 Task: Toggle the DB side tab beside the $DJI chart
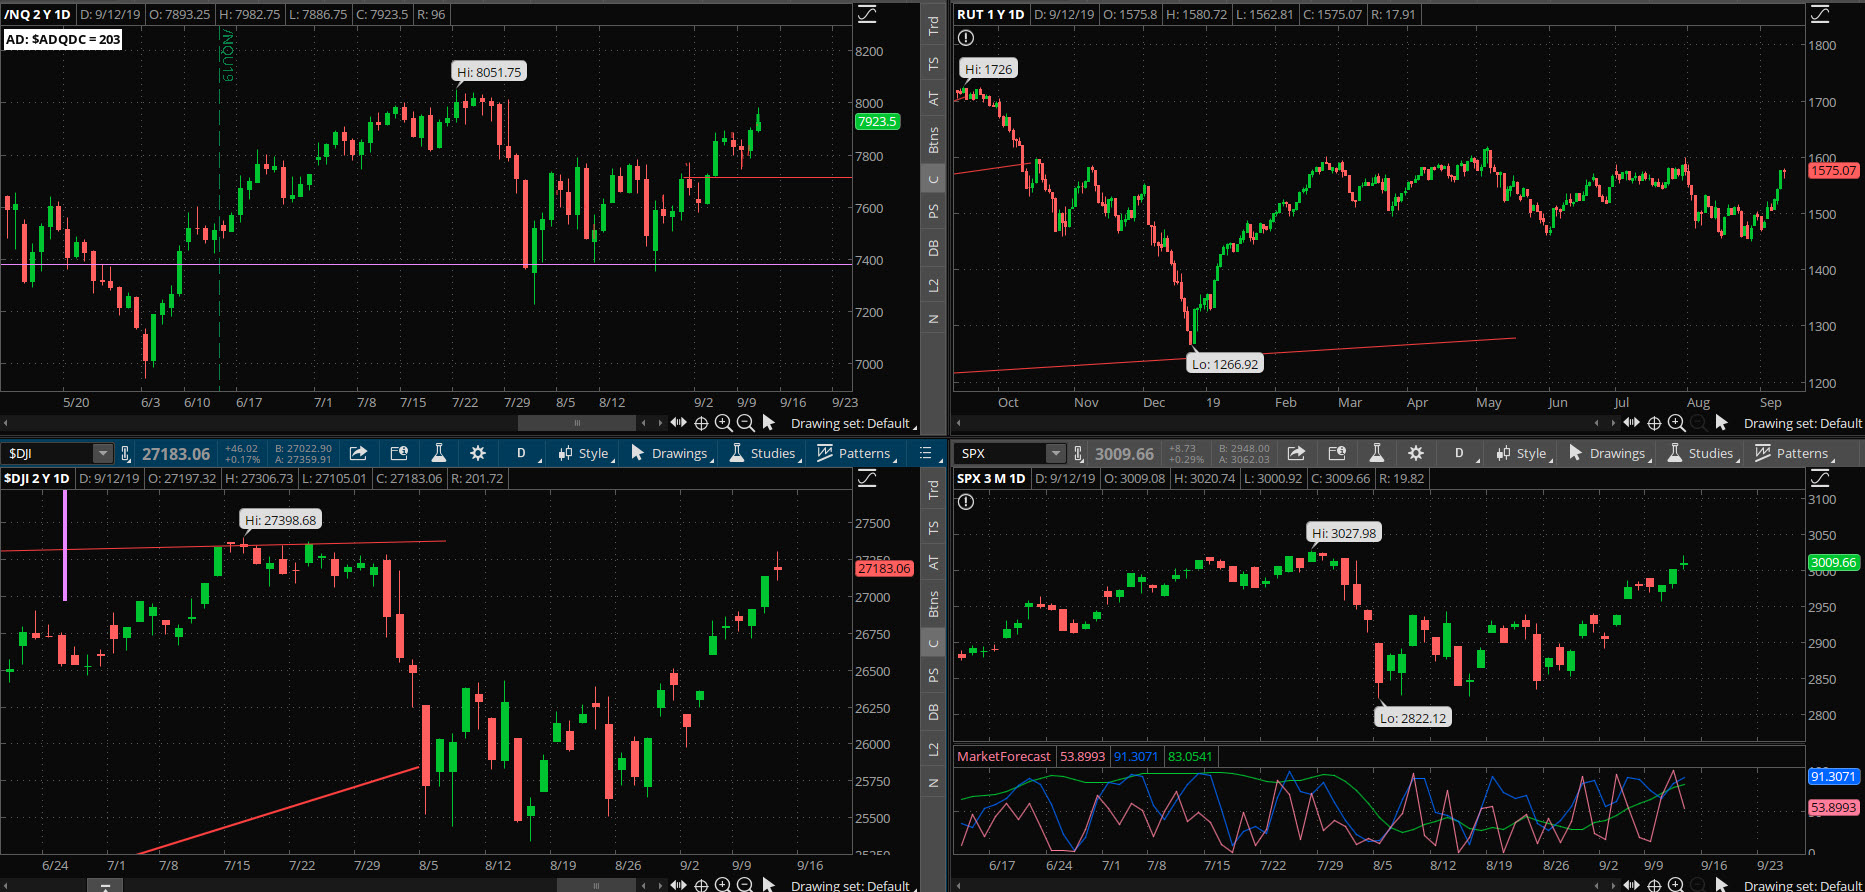coord(933,712)
